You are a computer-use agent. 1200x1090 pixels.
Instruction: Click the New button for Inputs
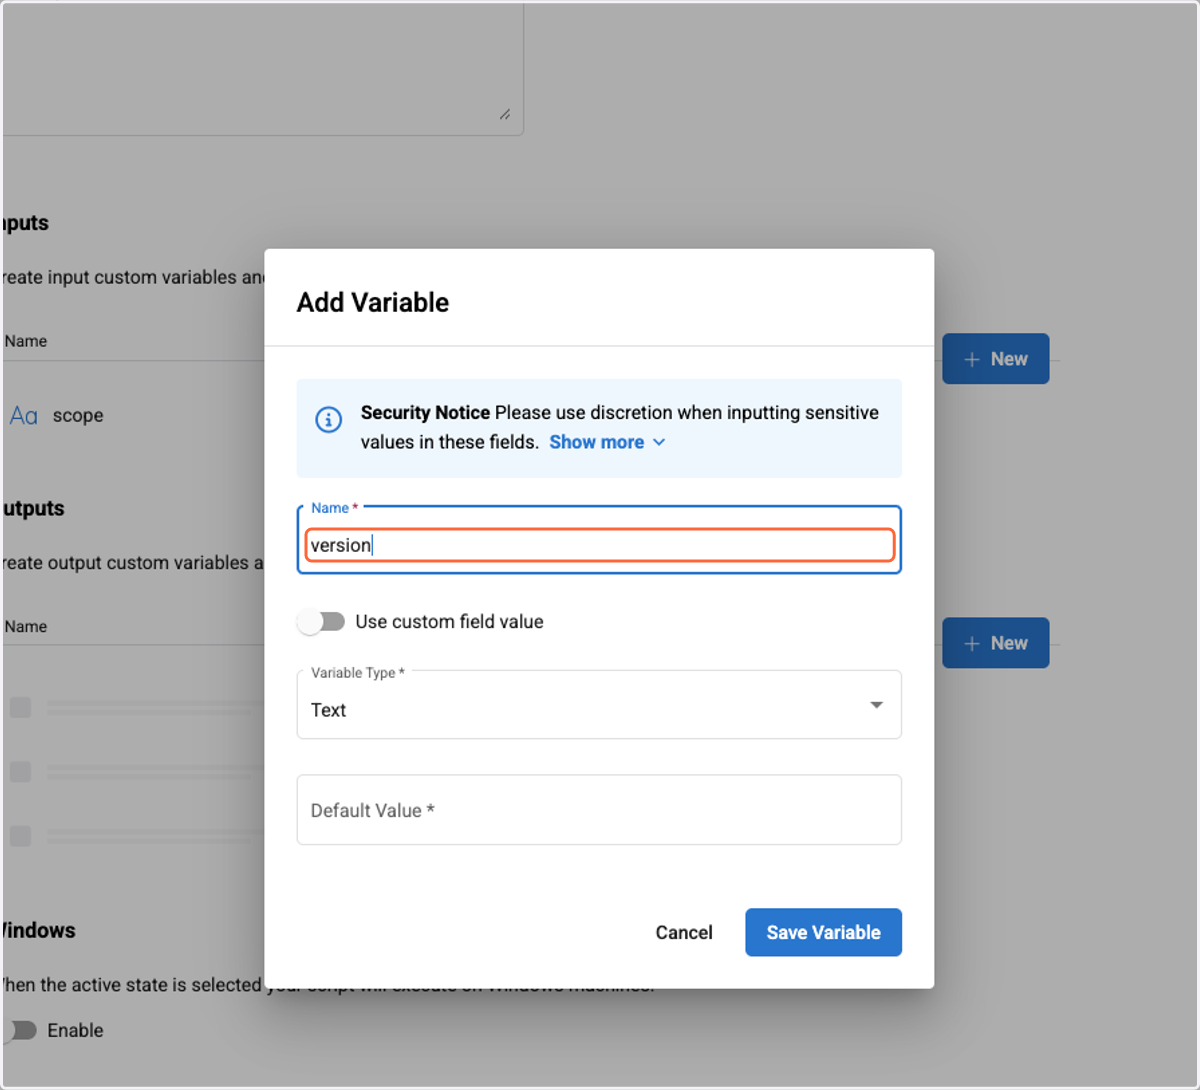point(995,359)
